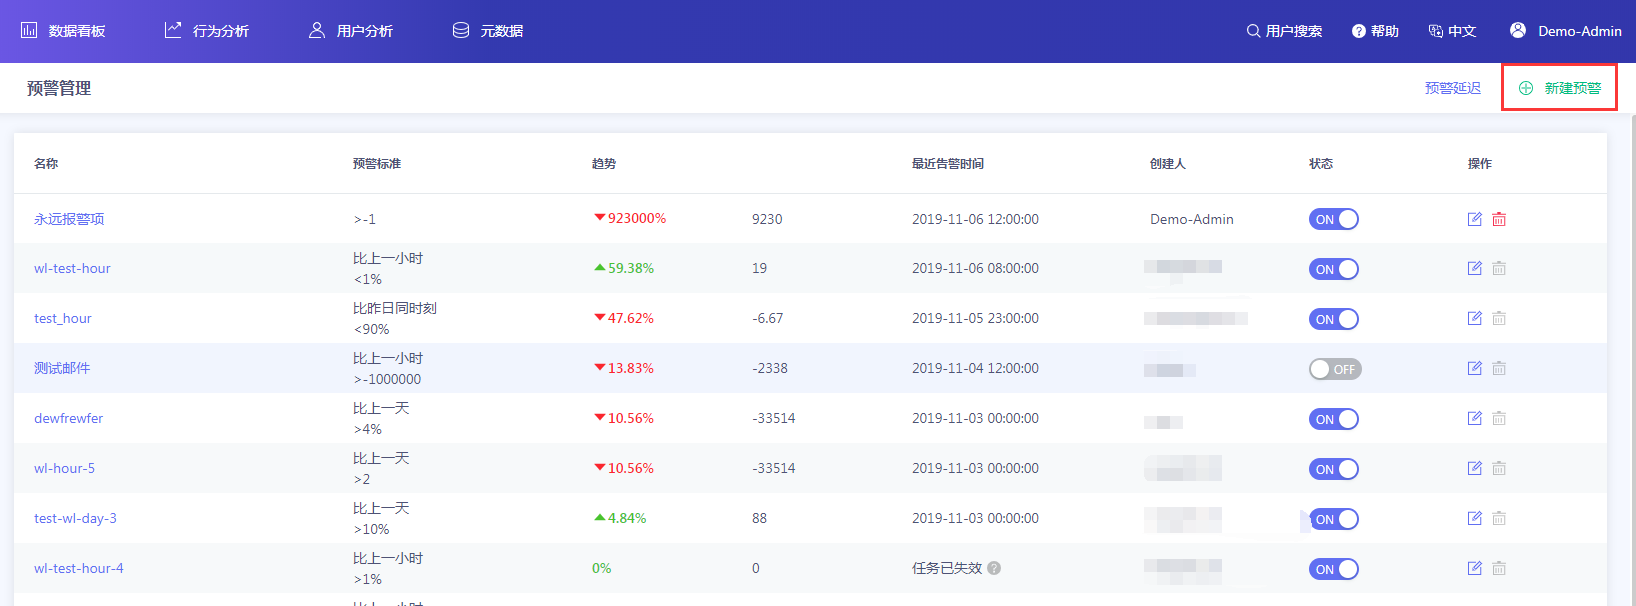Open the 数据看板 menu
The image size is (1636, 606).
pos(63,31)
